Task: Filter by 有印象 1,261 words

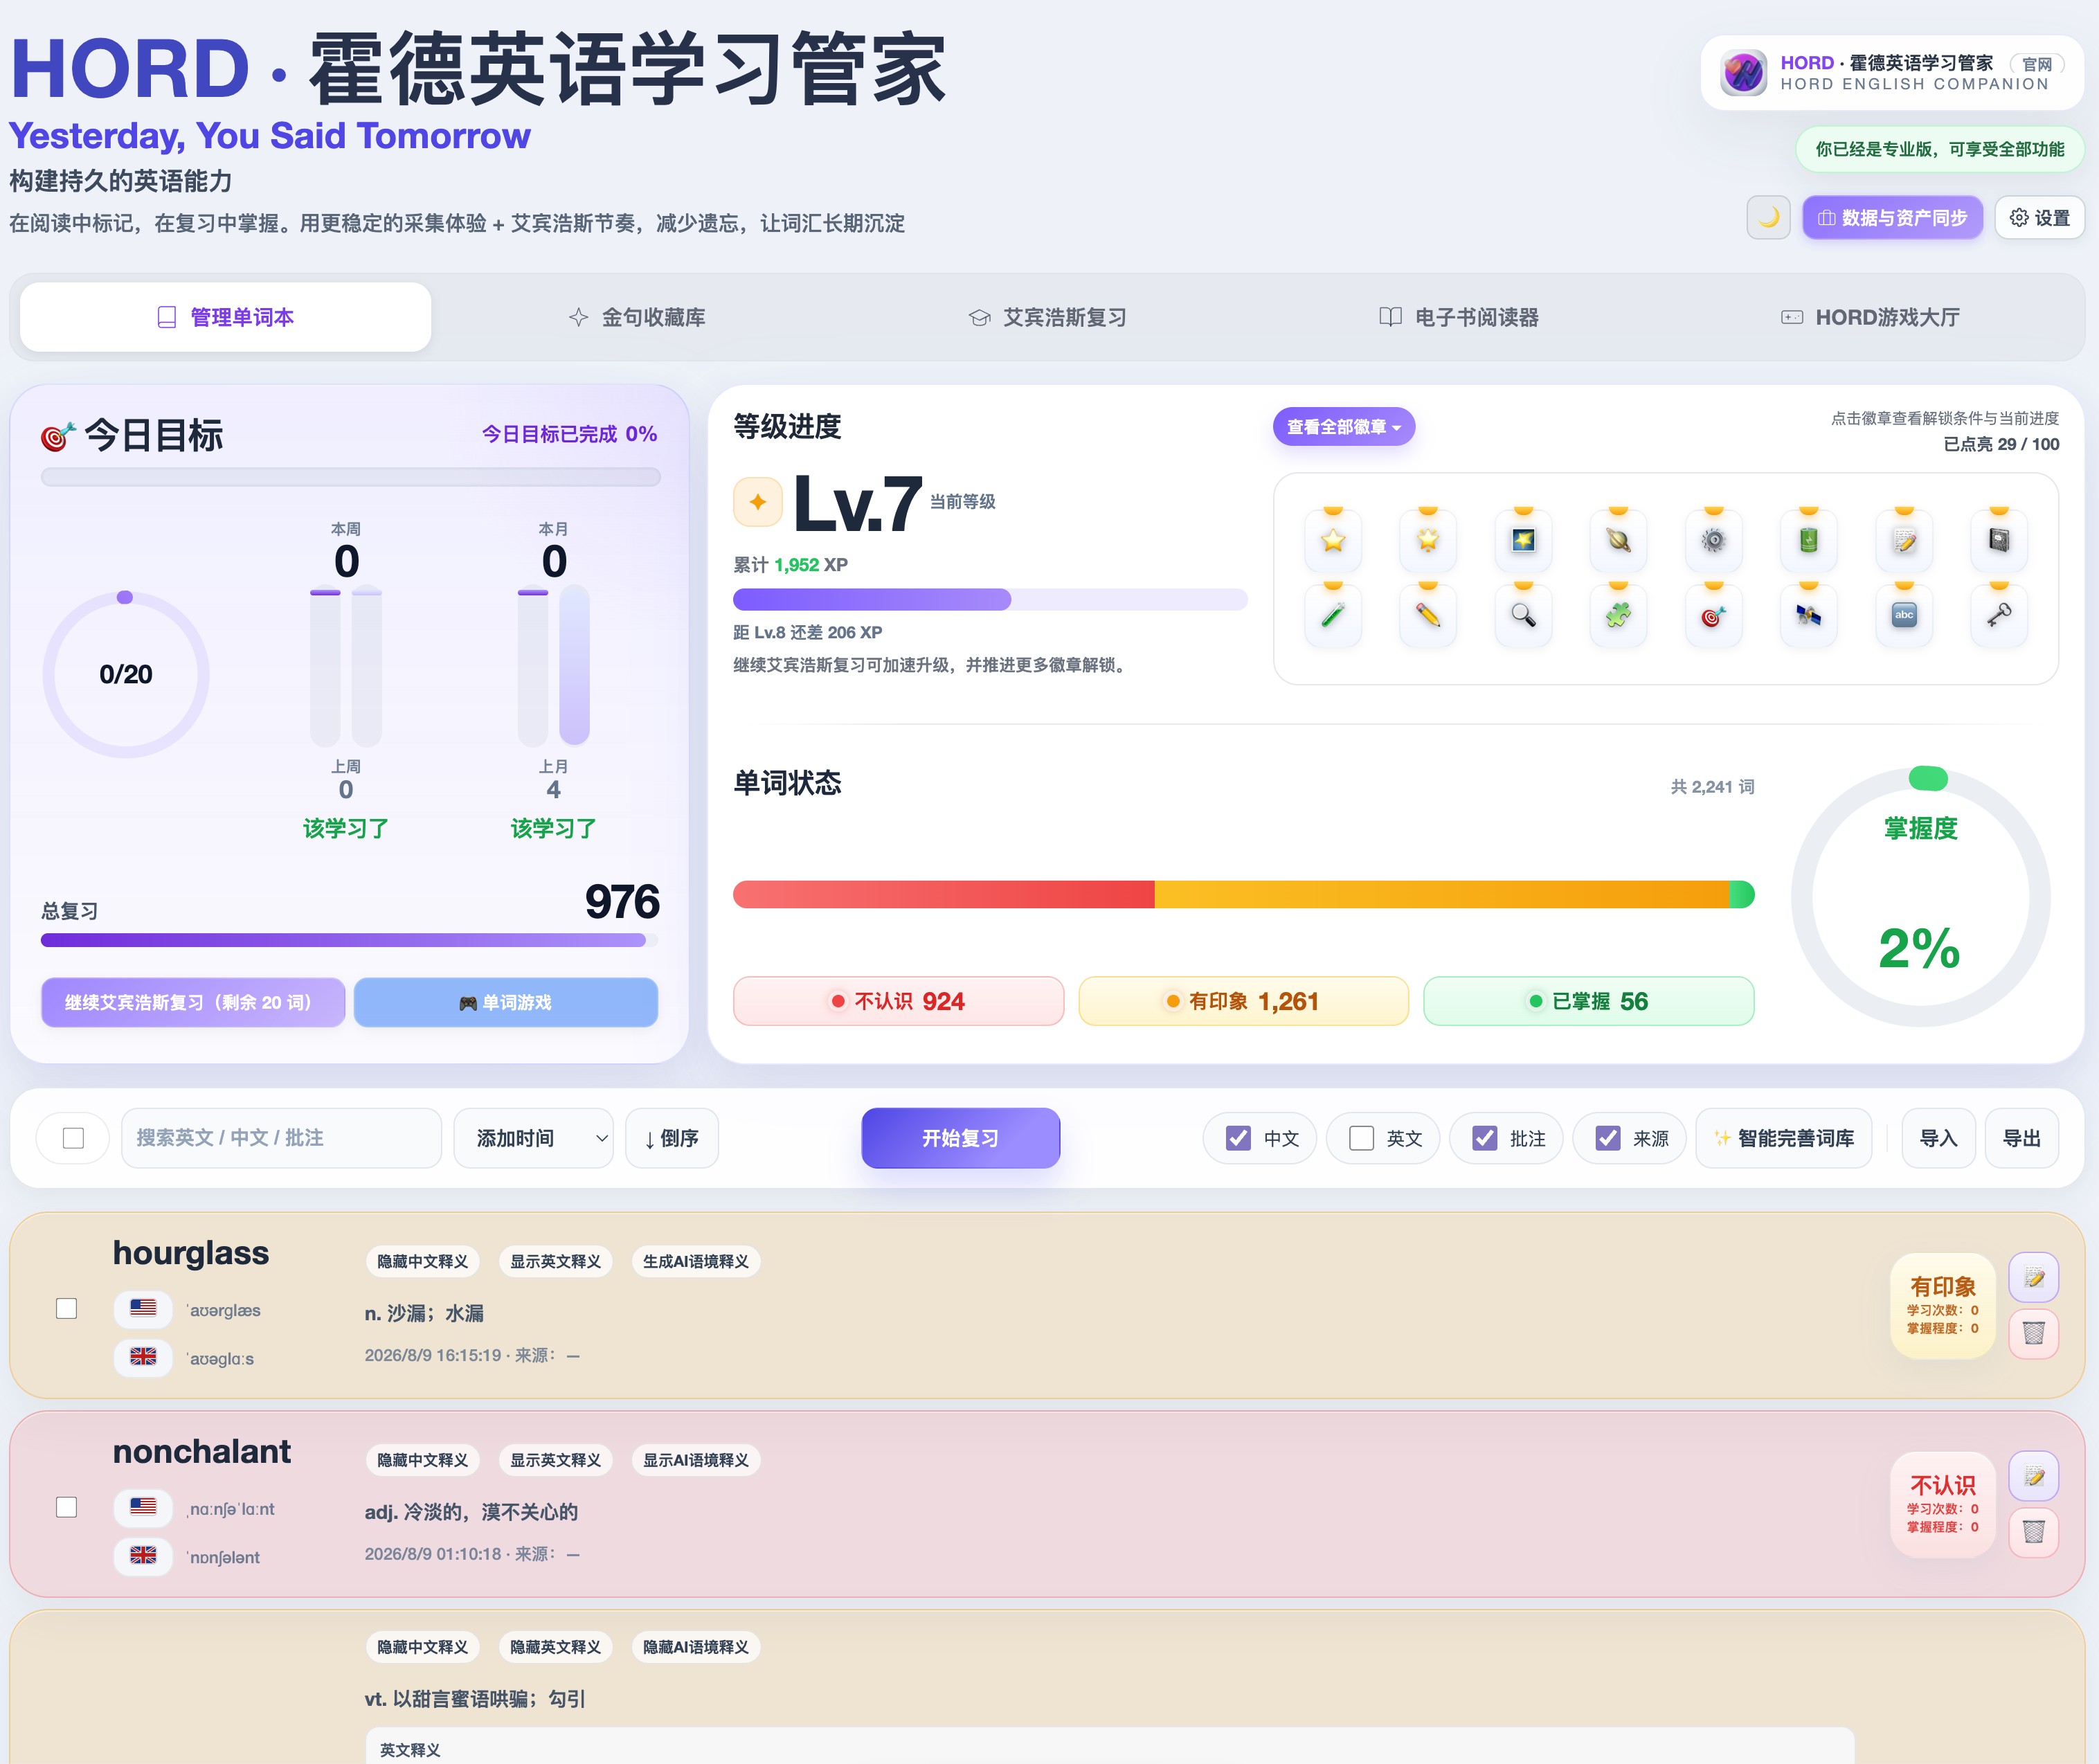Action: (x=1243, y=1001)
